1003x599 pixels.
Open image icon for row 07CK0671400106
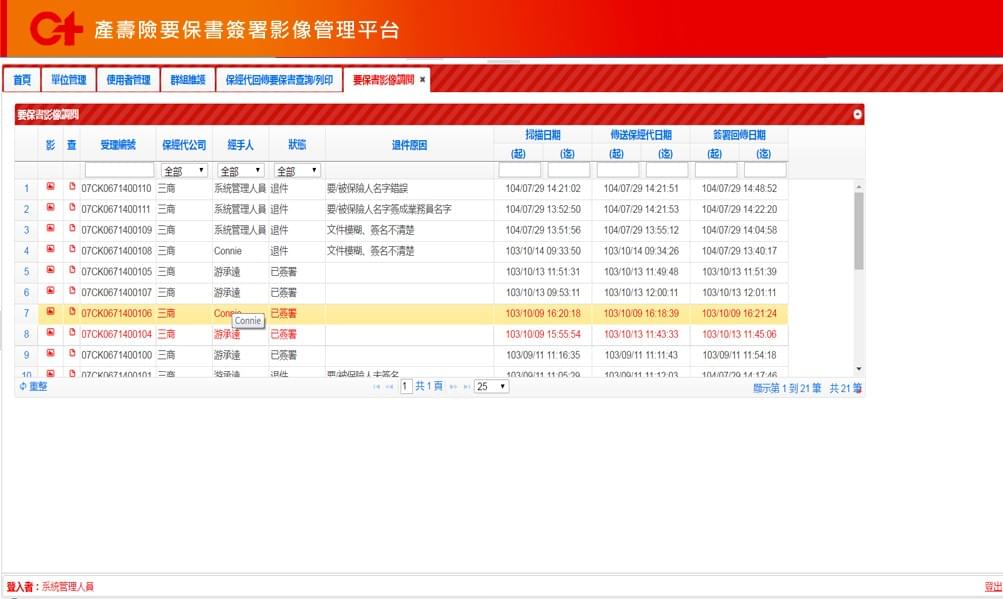point(51,311)
